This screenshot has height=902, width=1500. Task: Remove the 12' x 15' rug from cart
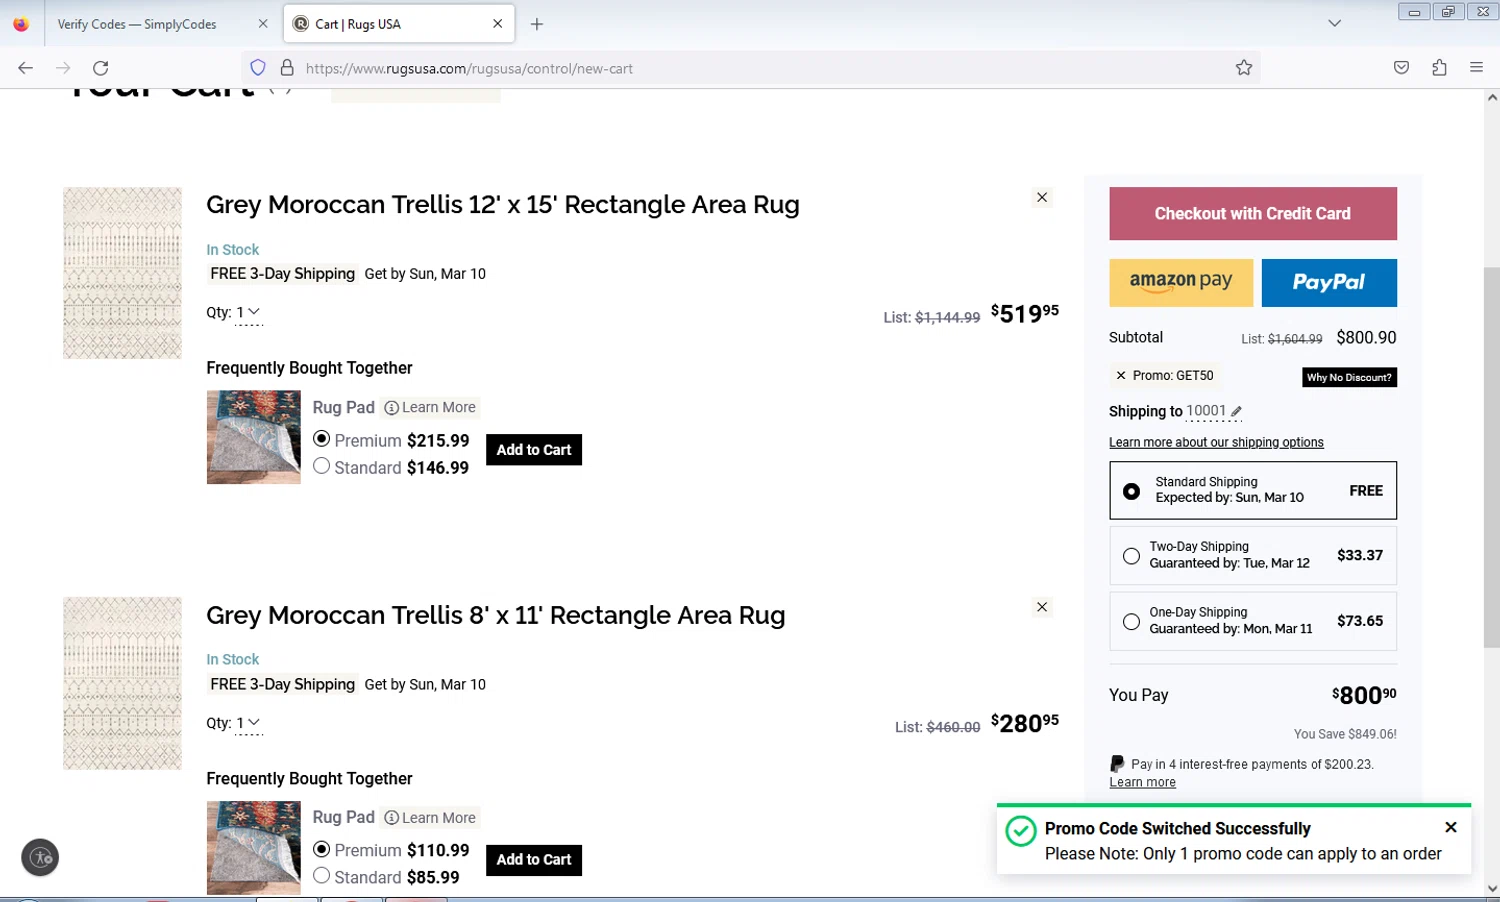pyautogui.click(x=1042, y=197)
